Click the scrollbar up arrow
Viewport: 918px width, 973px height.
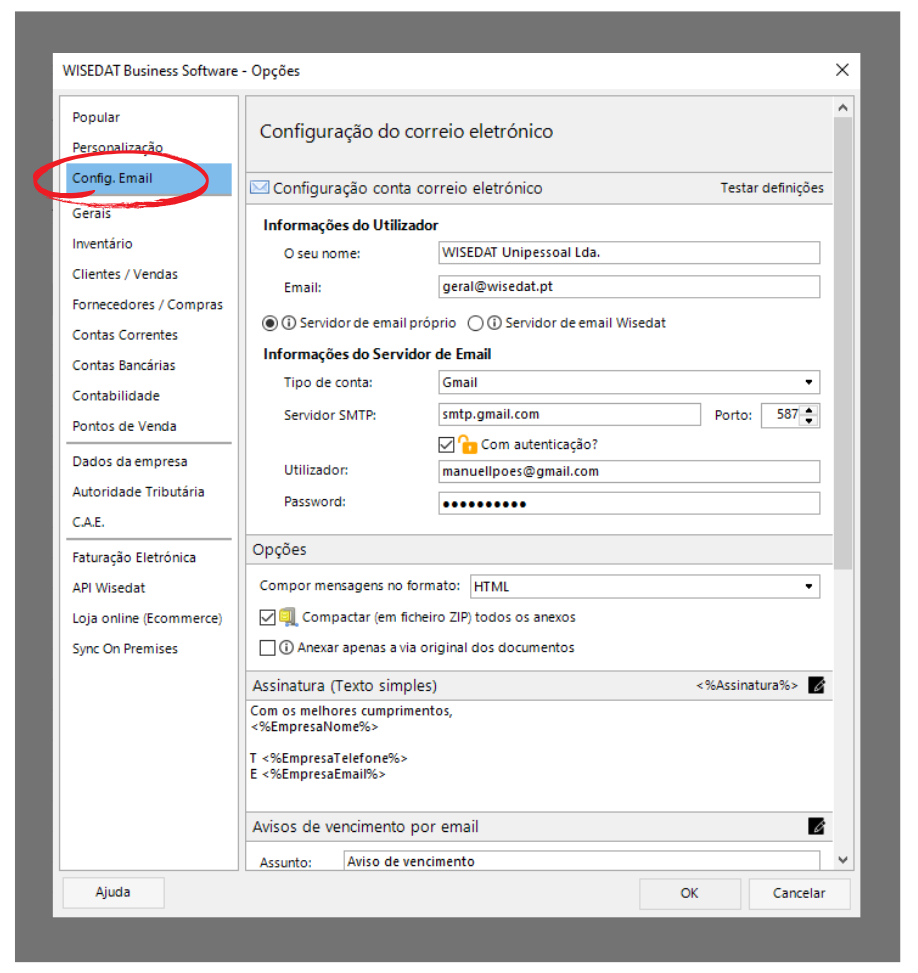click(x=843, y=107)
